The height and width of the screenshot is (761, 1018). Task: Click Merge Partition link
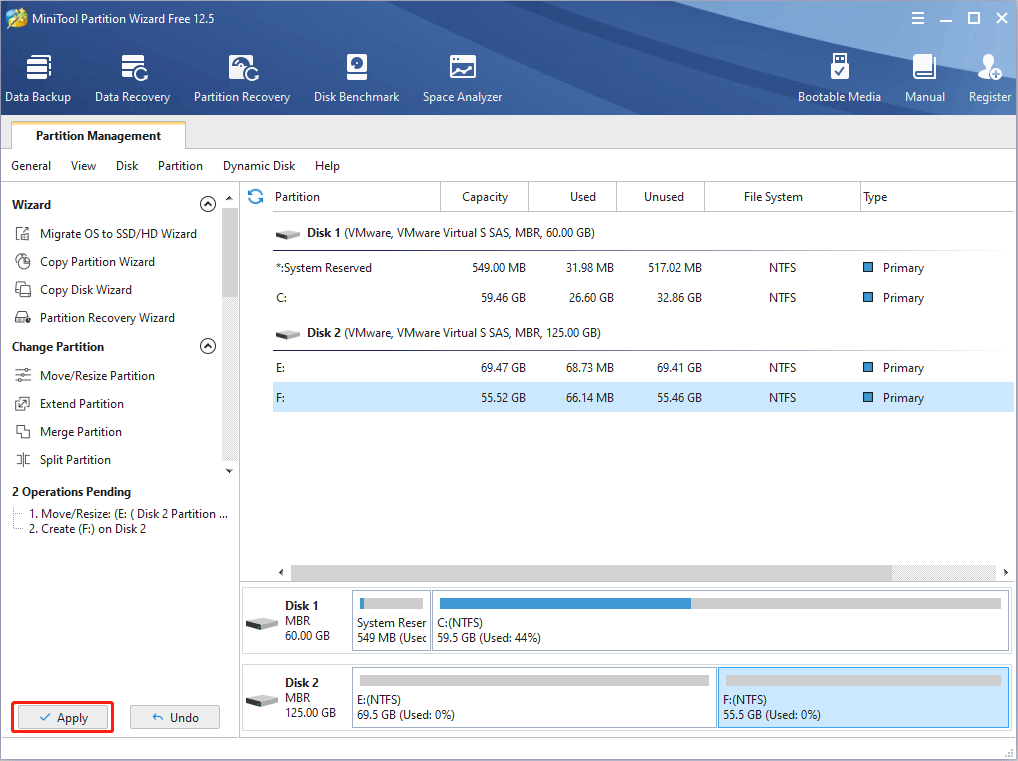[x=81, y=432]
